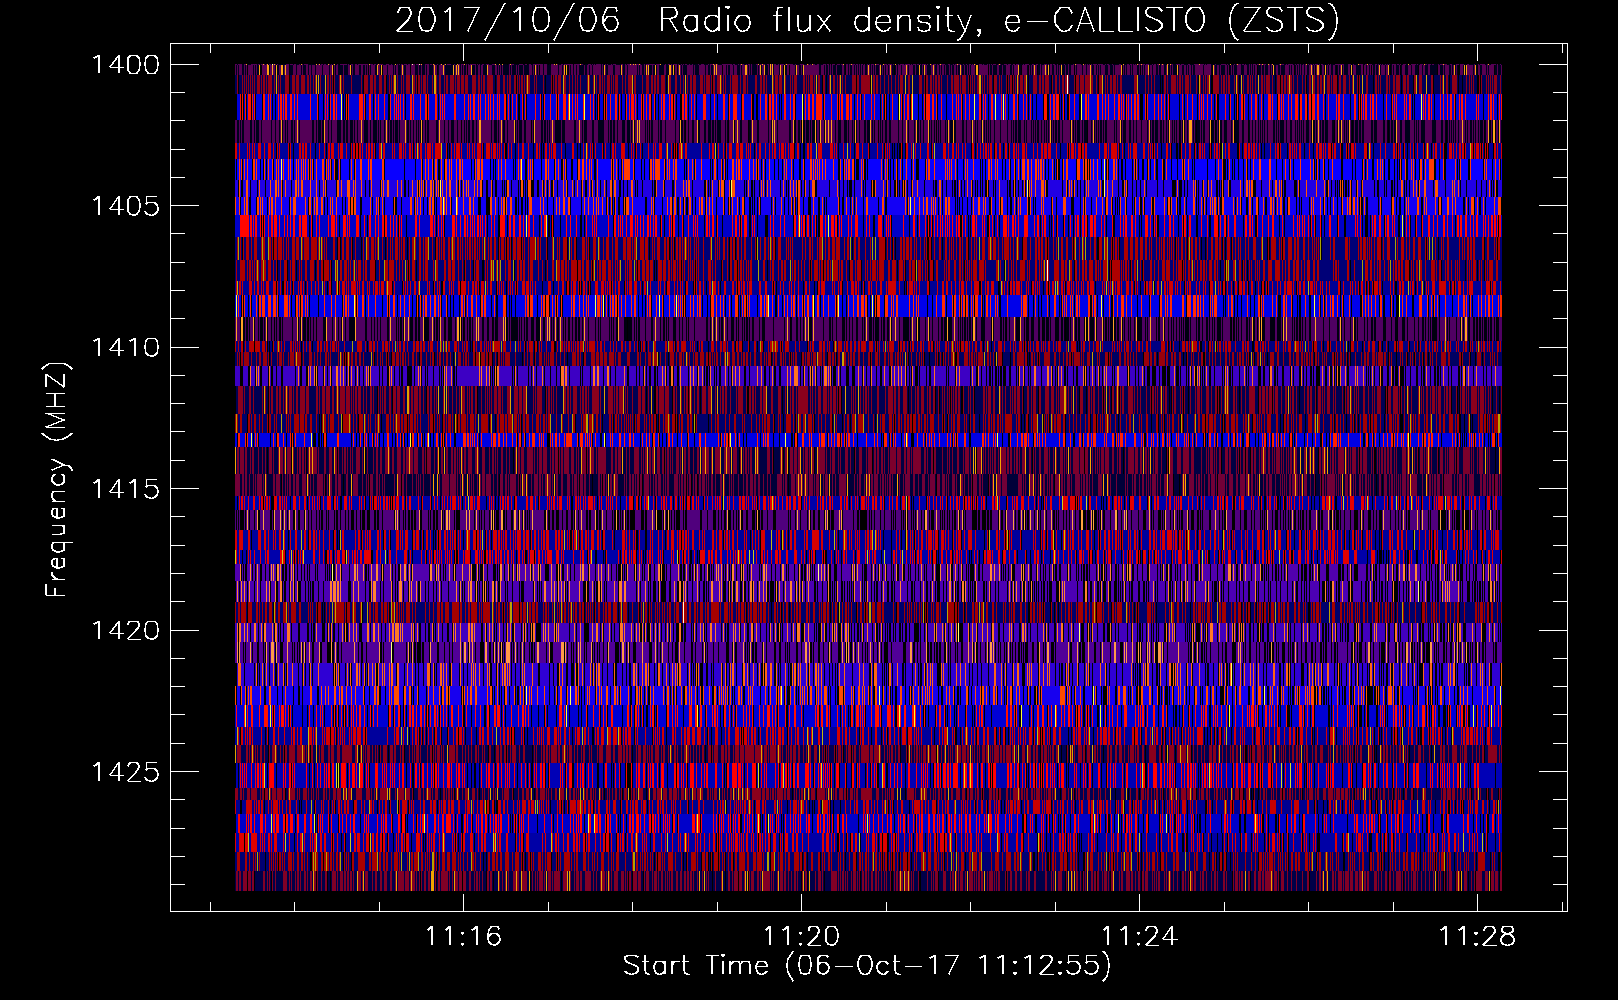Click the 1420 frequency tick label
The height and width of the screenshot is (1000, 1618).
coord(125,631)
